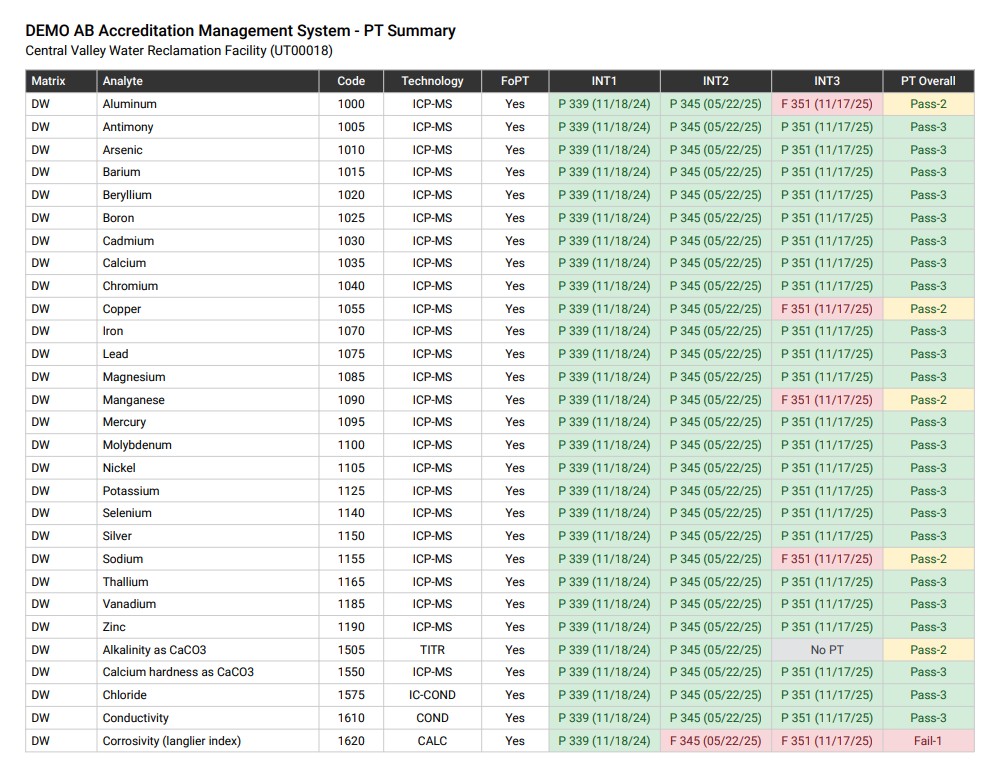Screen dimensions: 1000x766
Task: Click the INT2 column header
Action: click(x=715, y=81)
